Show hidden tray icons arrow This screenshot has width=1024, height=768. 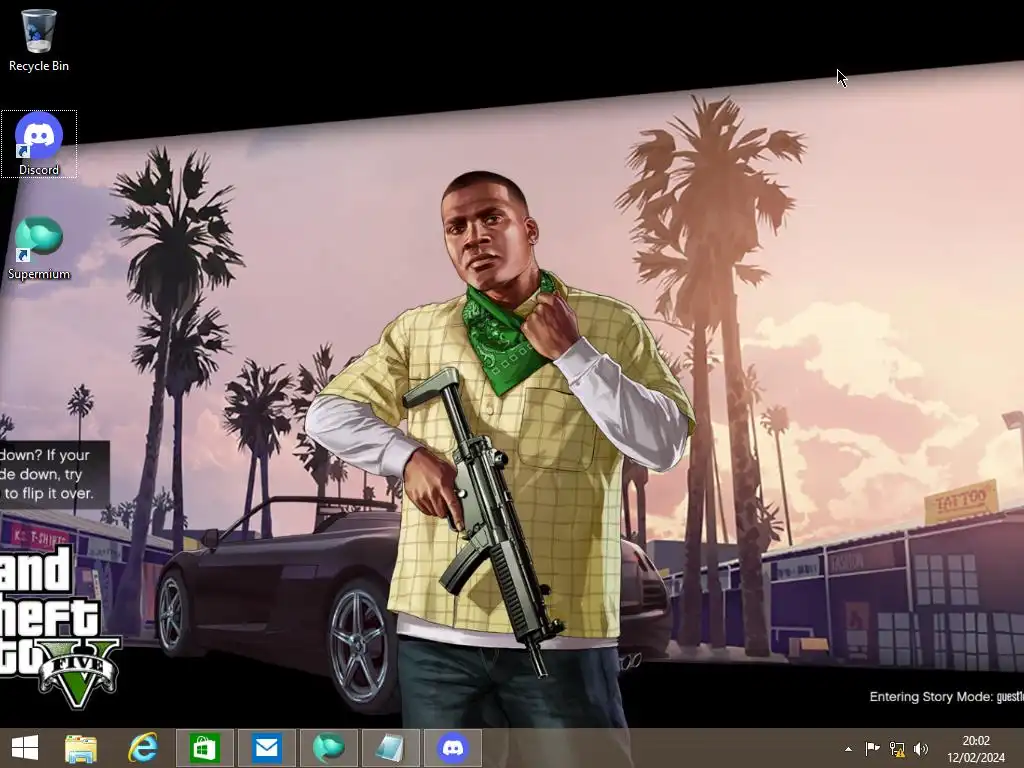(848, 749)
